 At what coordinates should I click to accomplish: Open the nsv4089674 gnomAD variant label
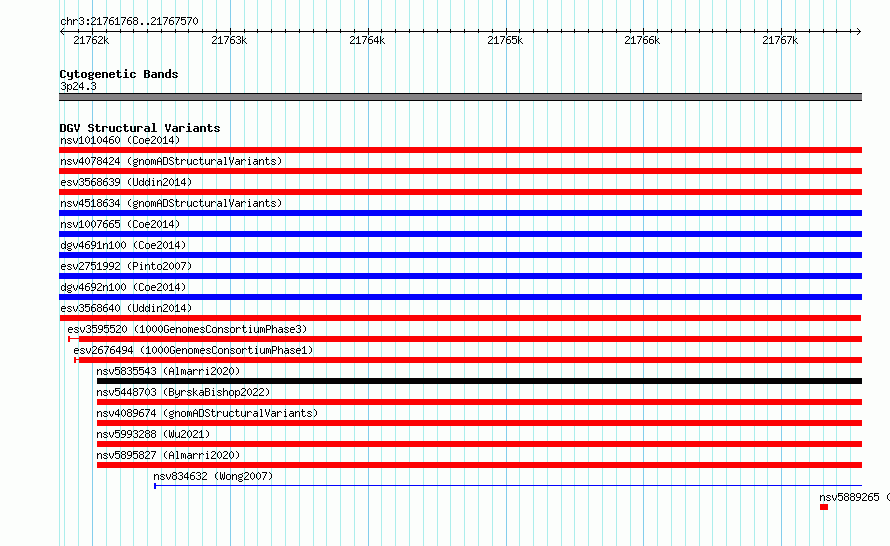[207, 413]
